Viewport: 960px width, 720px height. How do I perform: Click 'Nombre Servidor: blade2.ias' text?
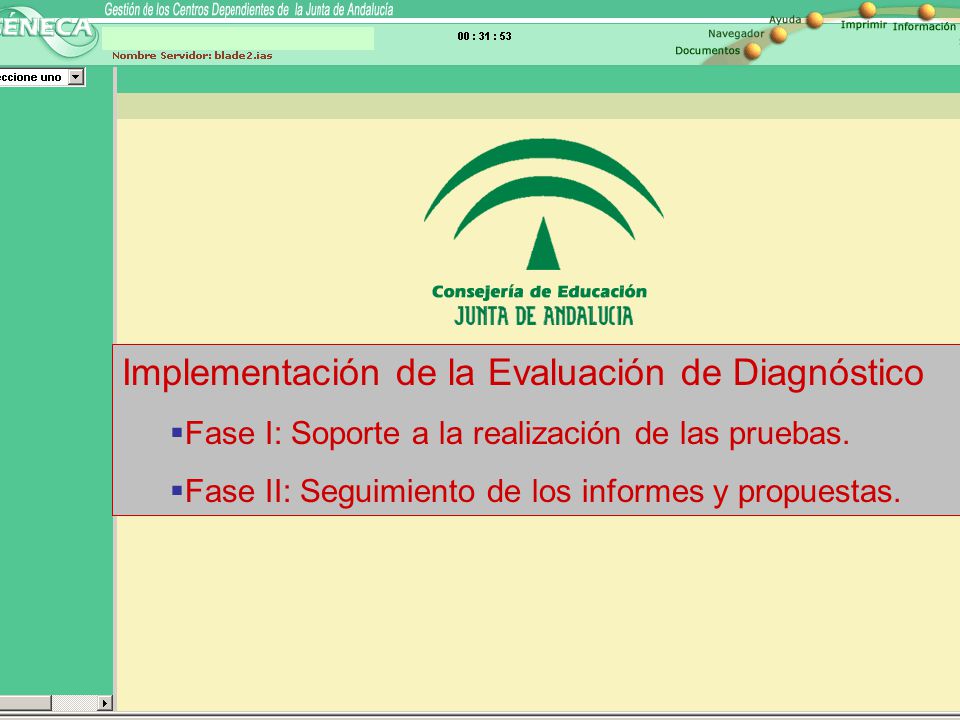(192, 56)
